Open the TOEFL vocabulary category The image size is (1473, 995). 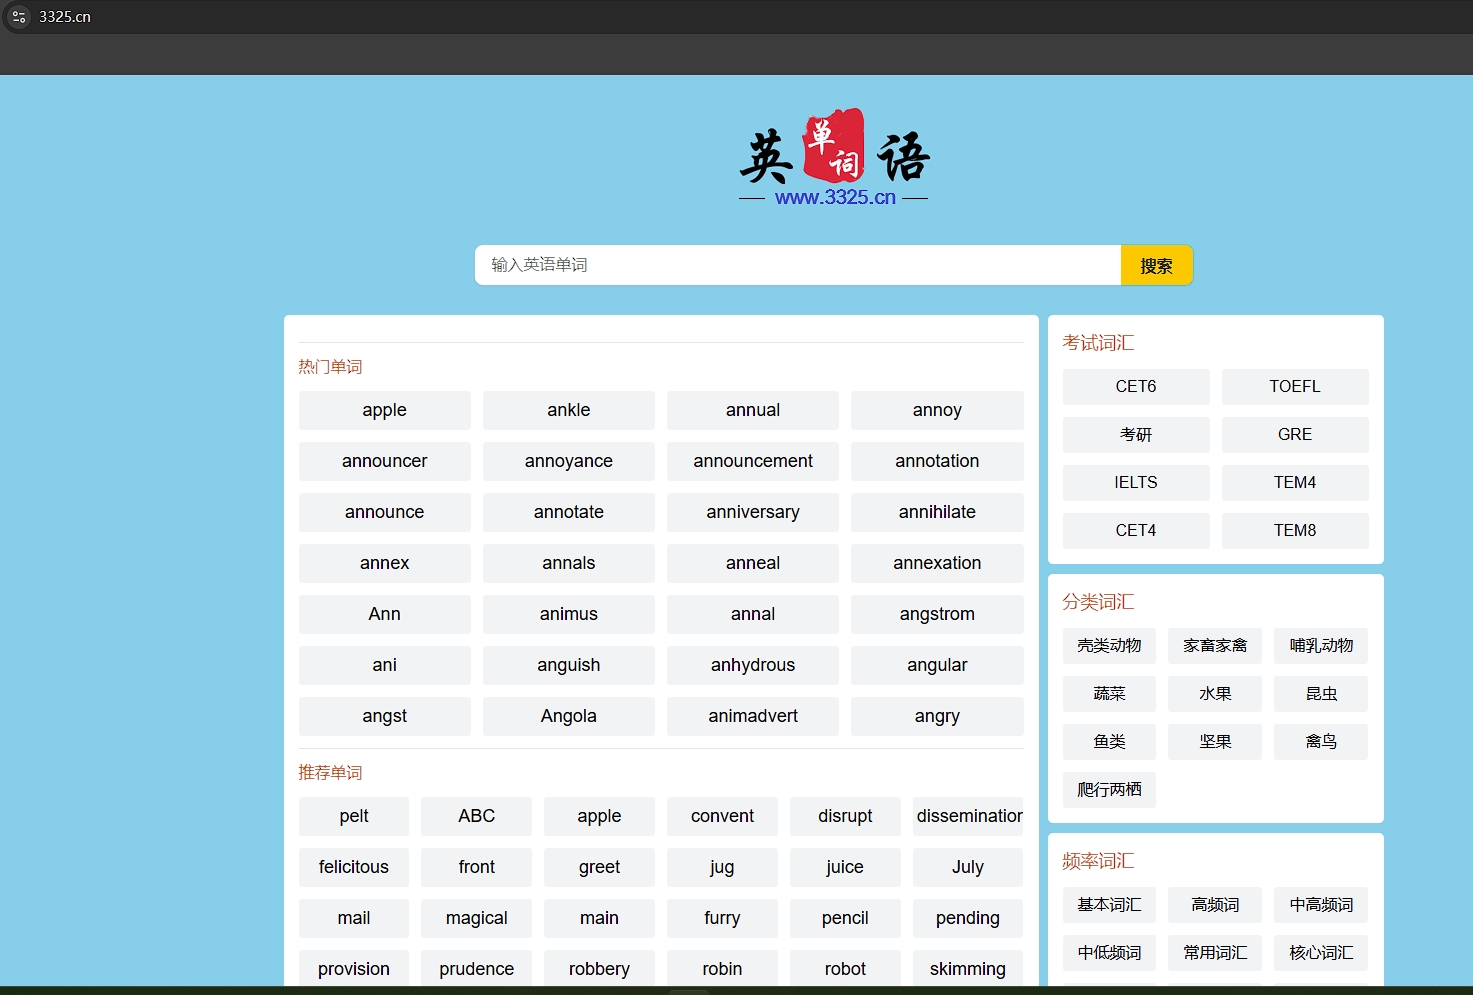click(1295, 386)
